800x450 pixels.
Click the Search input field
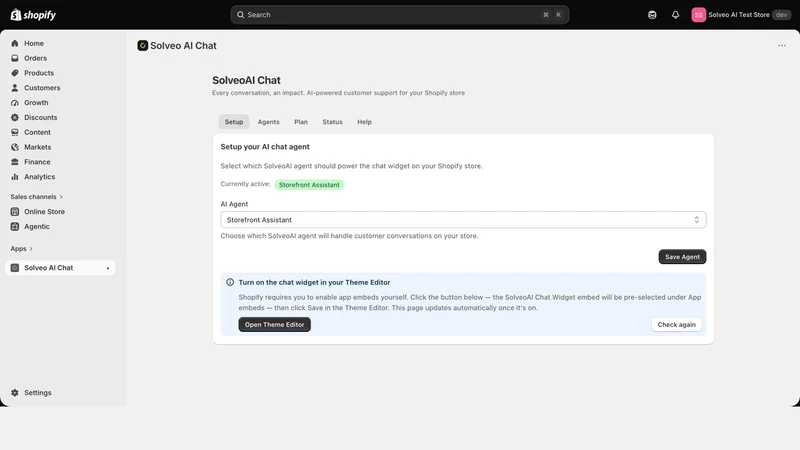(399, 15)
